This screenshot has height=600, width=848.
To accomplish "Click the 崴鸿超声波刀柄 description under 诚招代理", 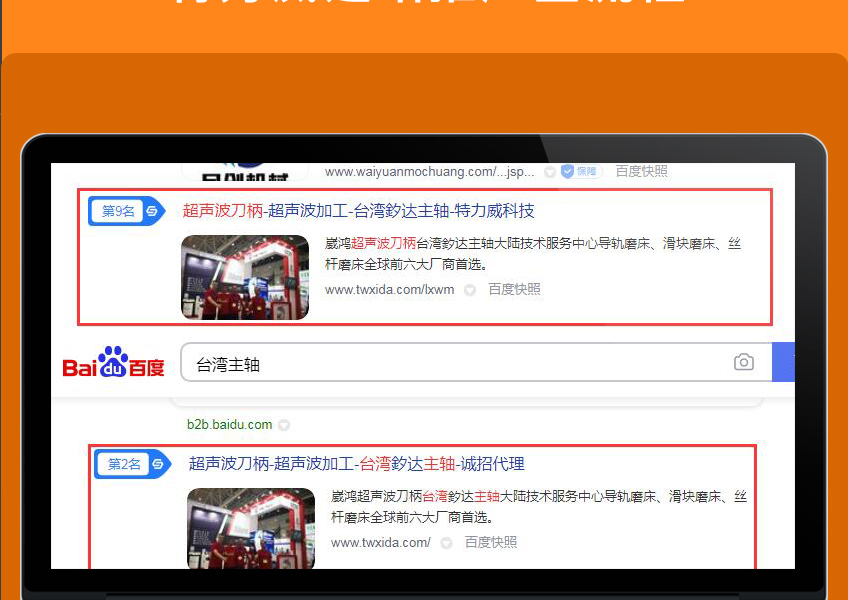I will (539, 507).
